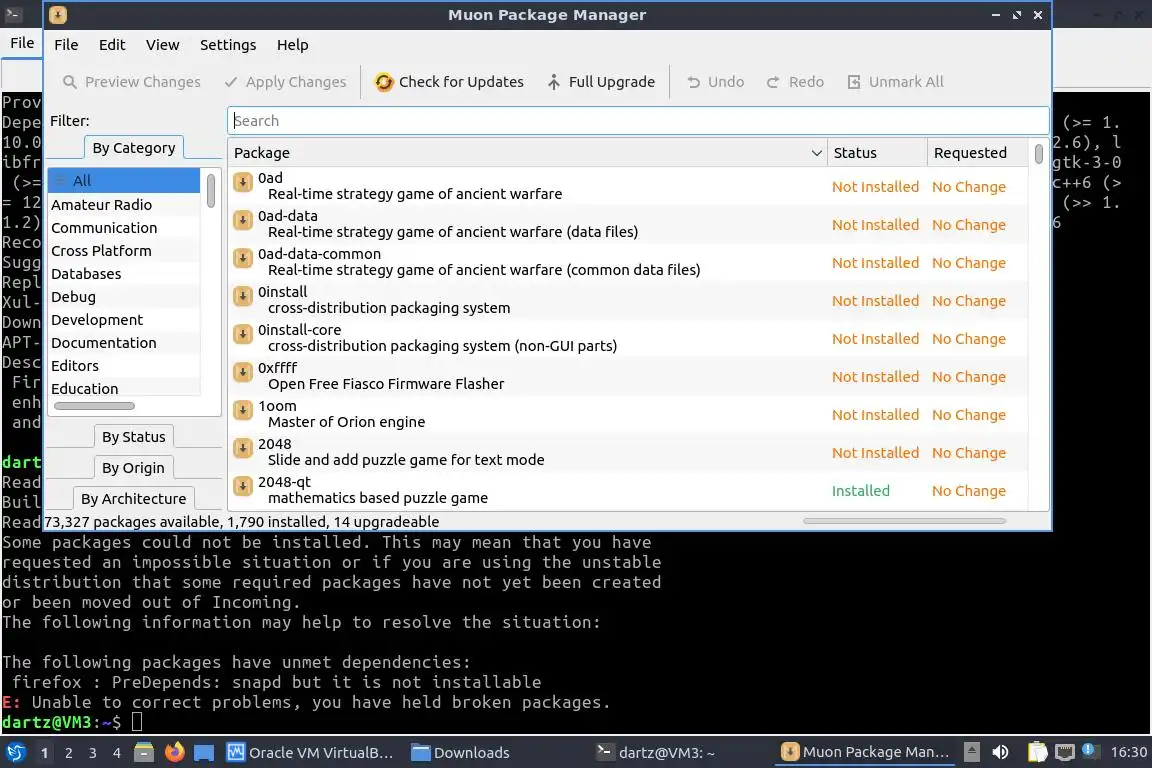The width and height of the screenshot is (1152, 768).
Task: Click the 1oom package icon
Action: point(243,410)
